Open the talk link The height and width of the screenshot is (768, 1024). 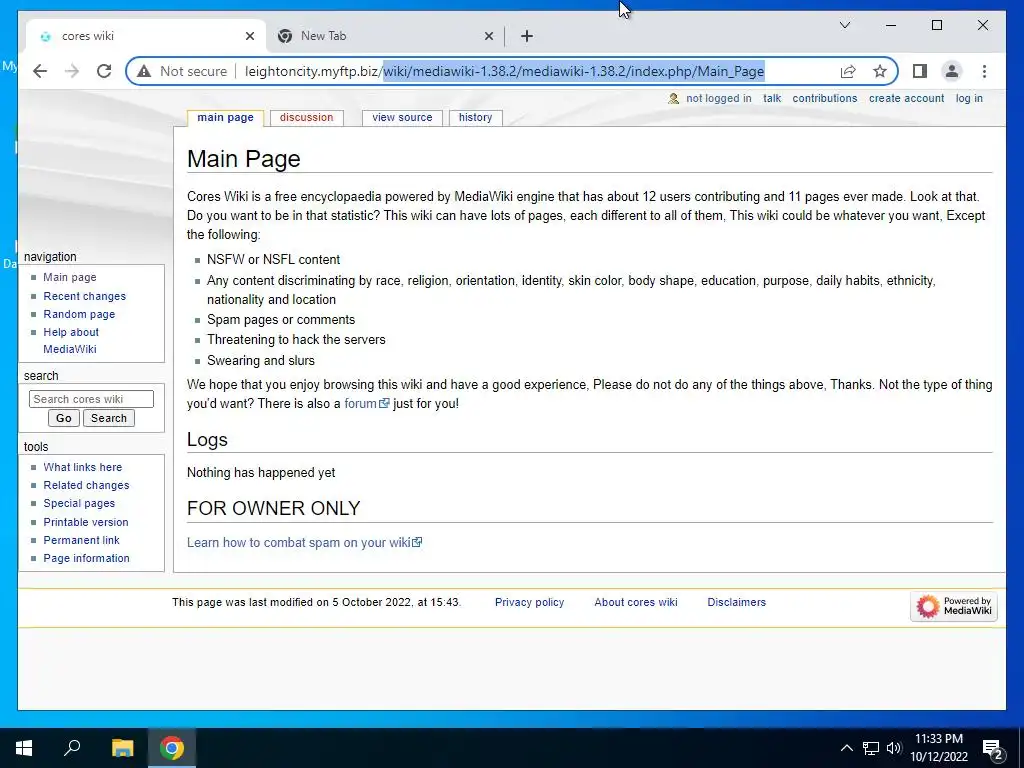pyautogui.click(x=772, y=99)
